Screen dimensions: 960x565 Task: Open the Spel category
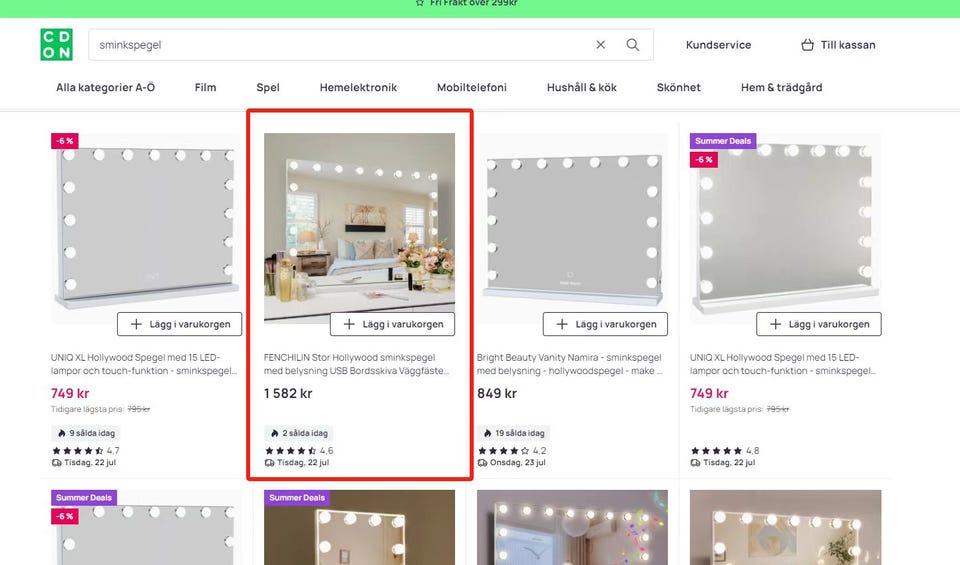(x=268, y=88)
